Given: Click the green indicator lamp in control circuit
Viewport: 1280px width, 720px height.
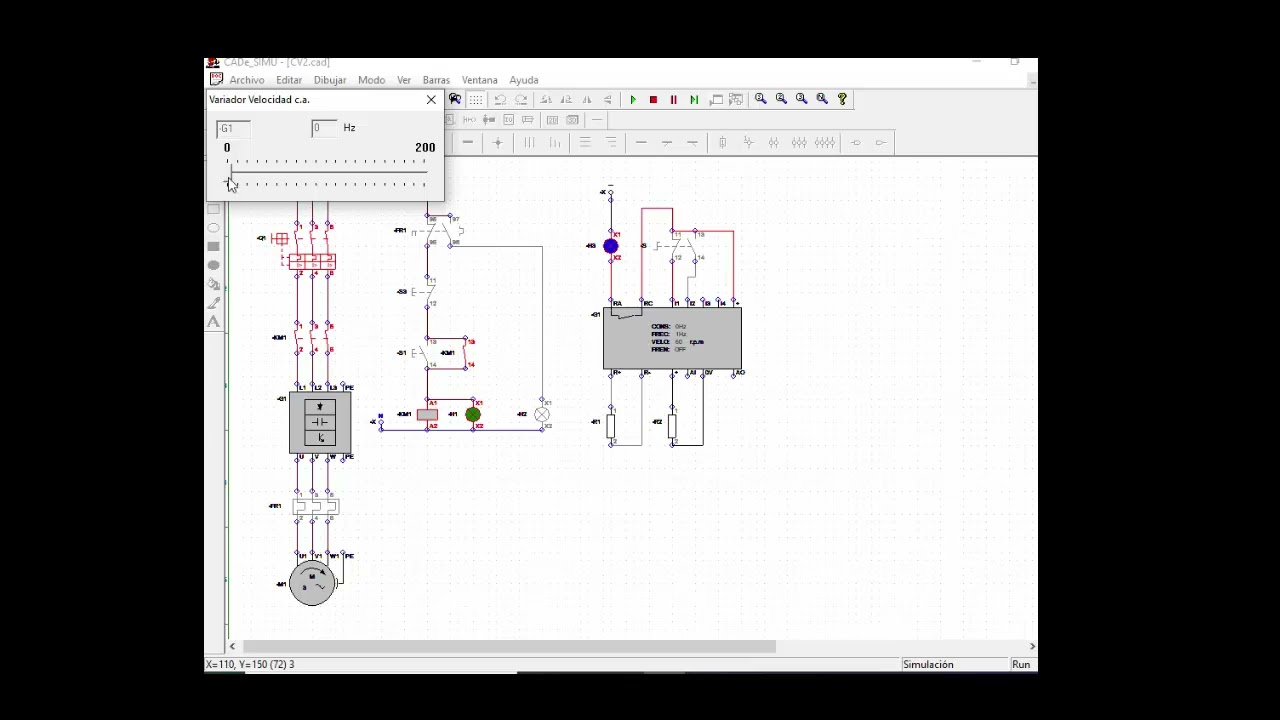Looking at the screenshot, I should [473, 414].
